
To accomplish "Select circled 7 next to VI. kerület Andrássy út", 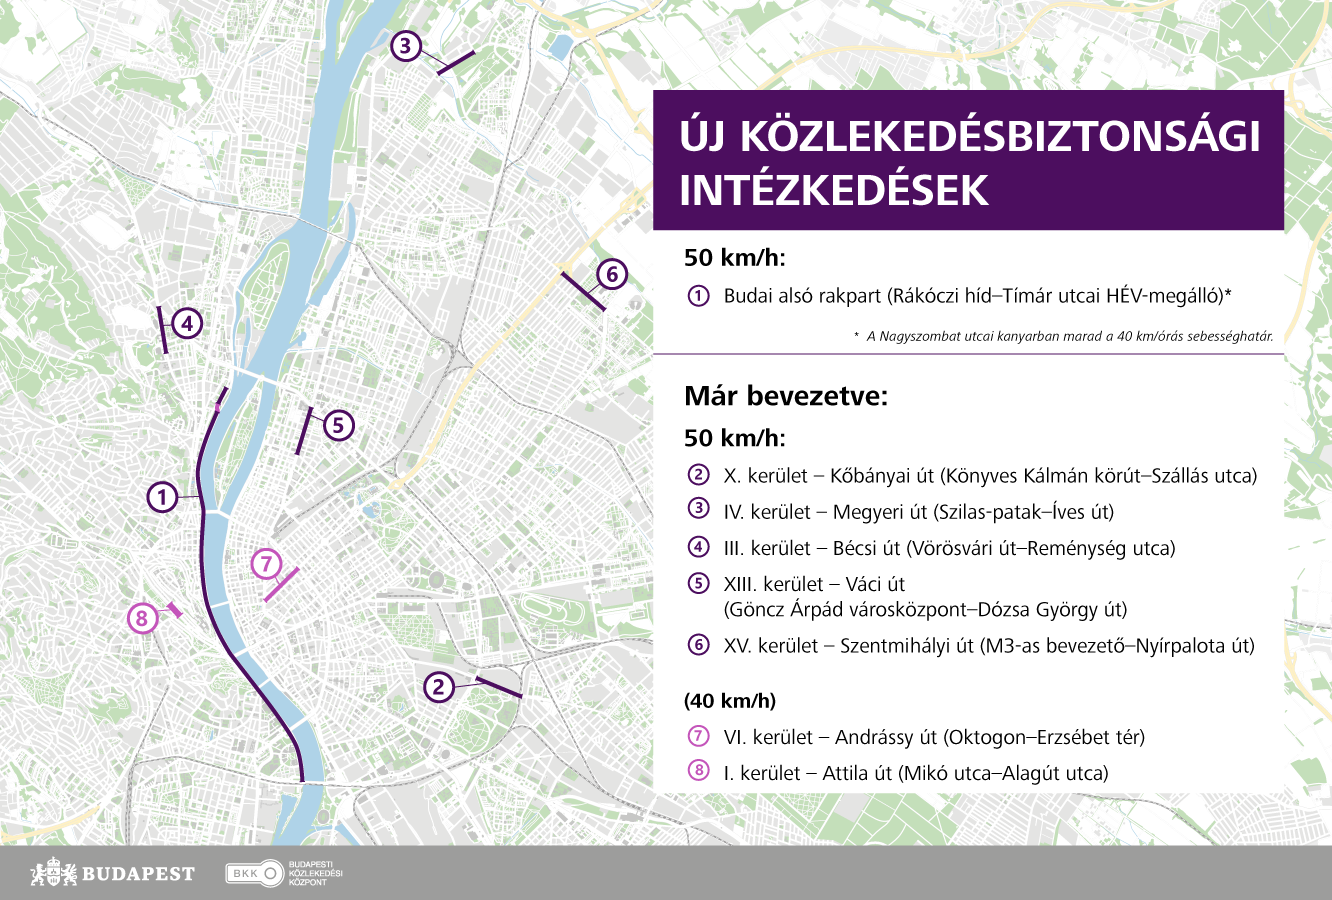I will pos(696,736).
